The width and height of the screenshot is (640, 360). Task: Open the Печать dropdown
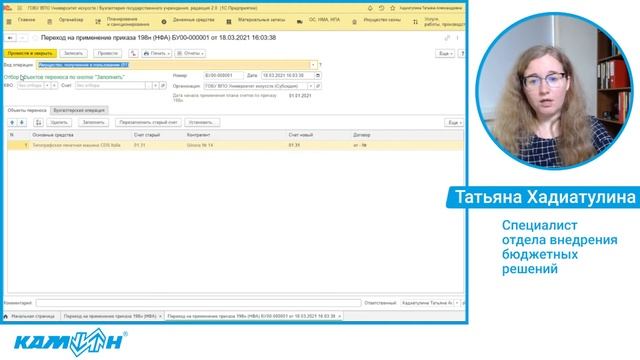click(x=157, y=53)
